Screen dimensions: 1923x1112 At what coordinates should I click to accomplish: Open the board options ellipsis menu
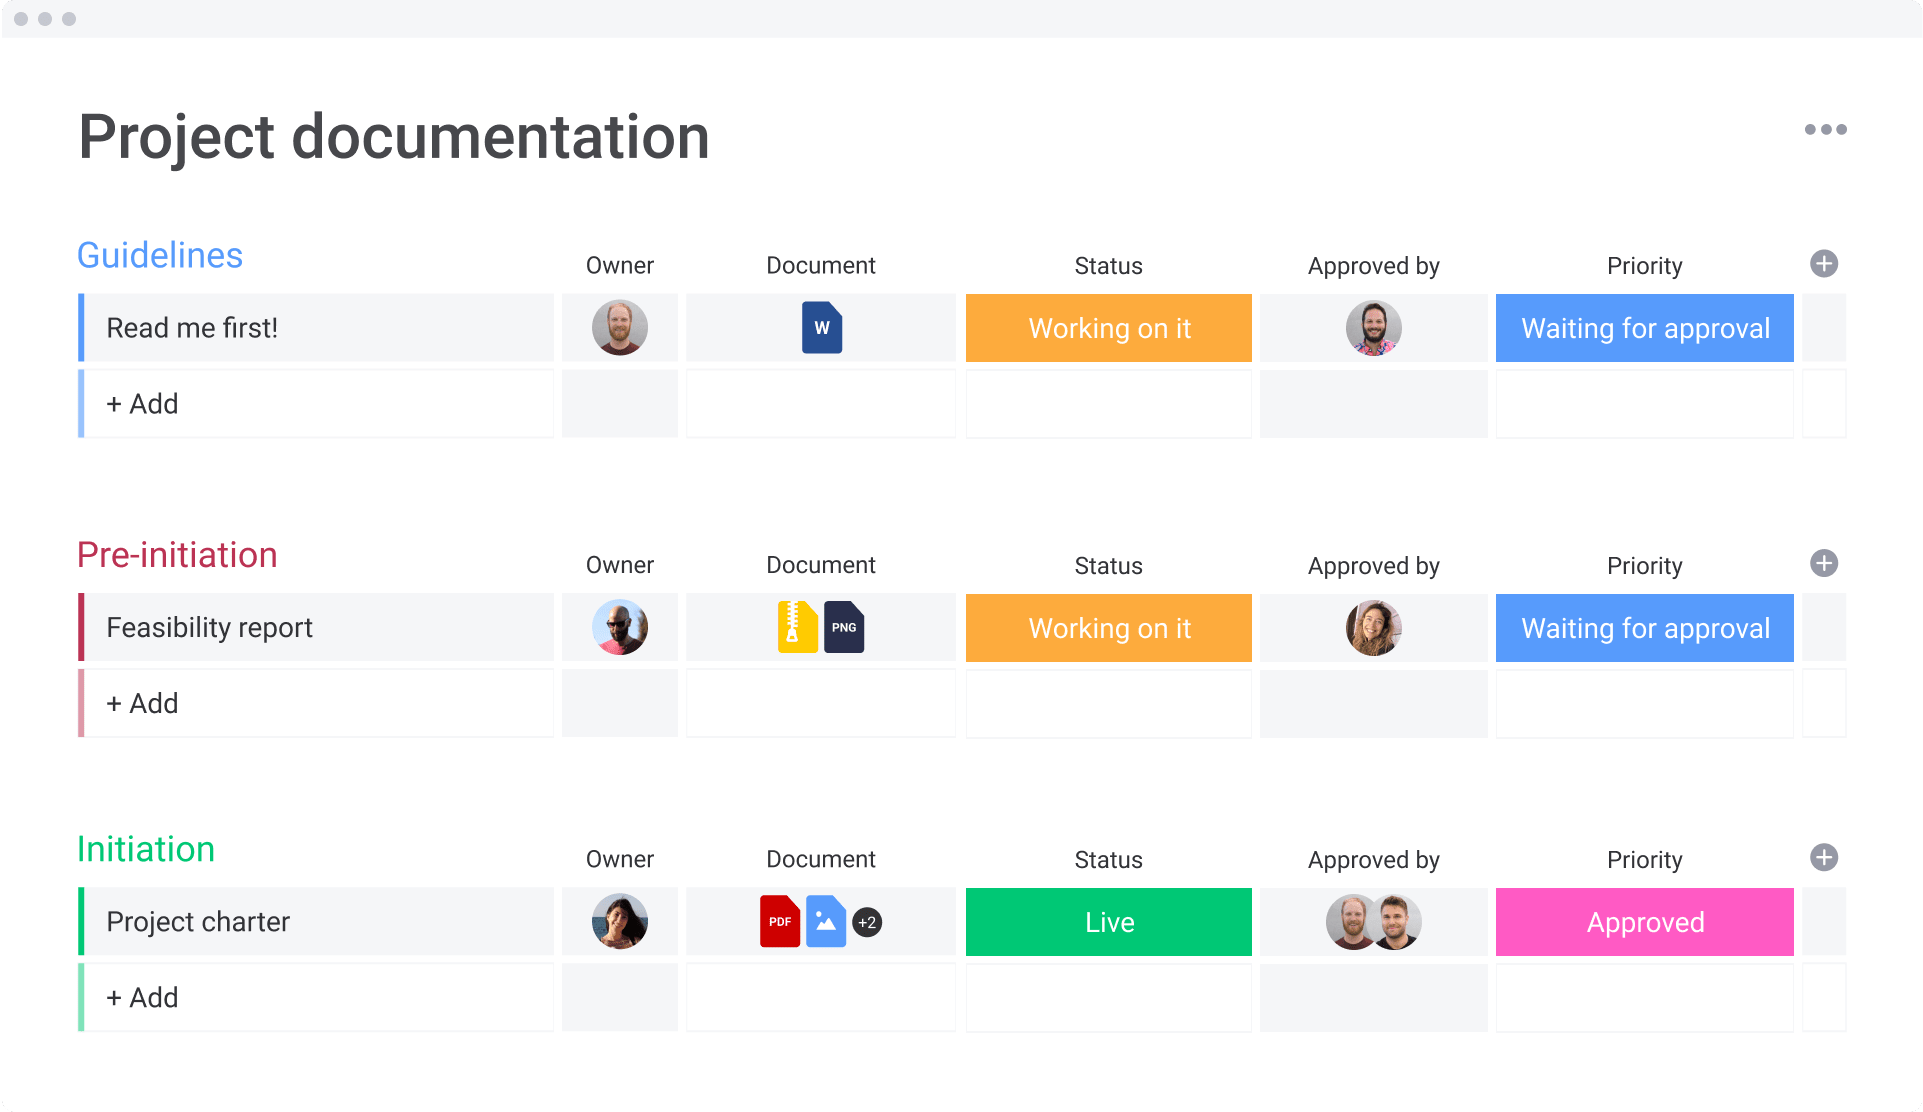click(x=1825, y=128)
